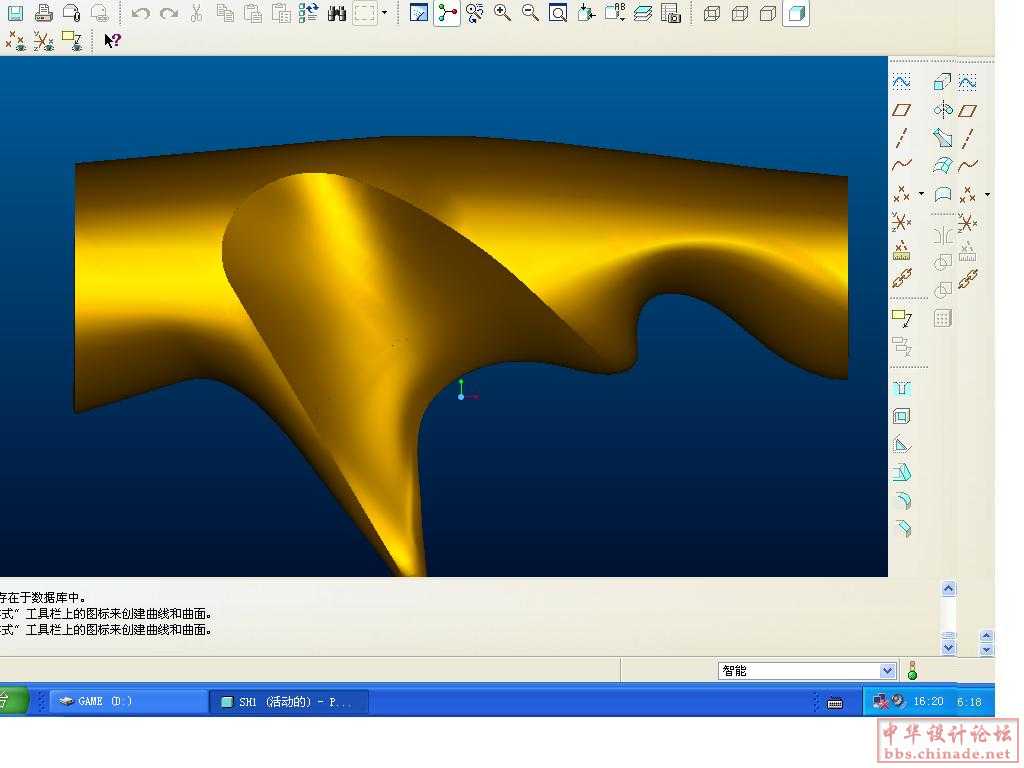Select the Round tool
This screenshot has height=768, width=1024.
click(901, 500)
